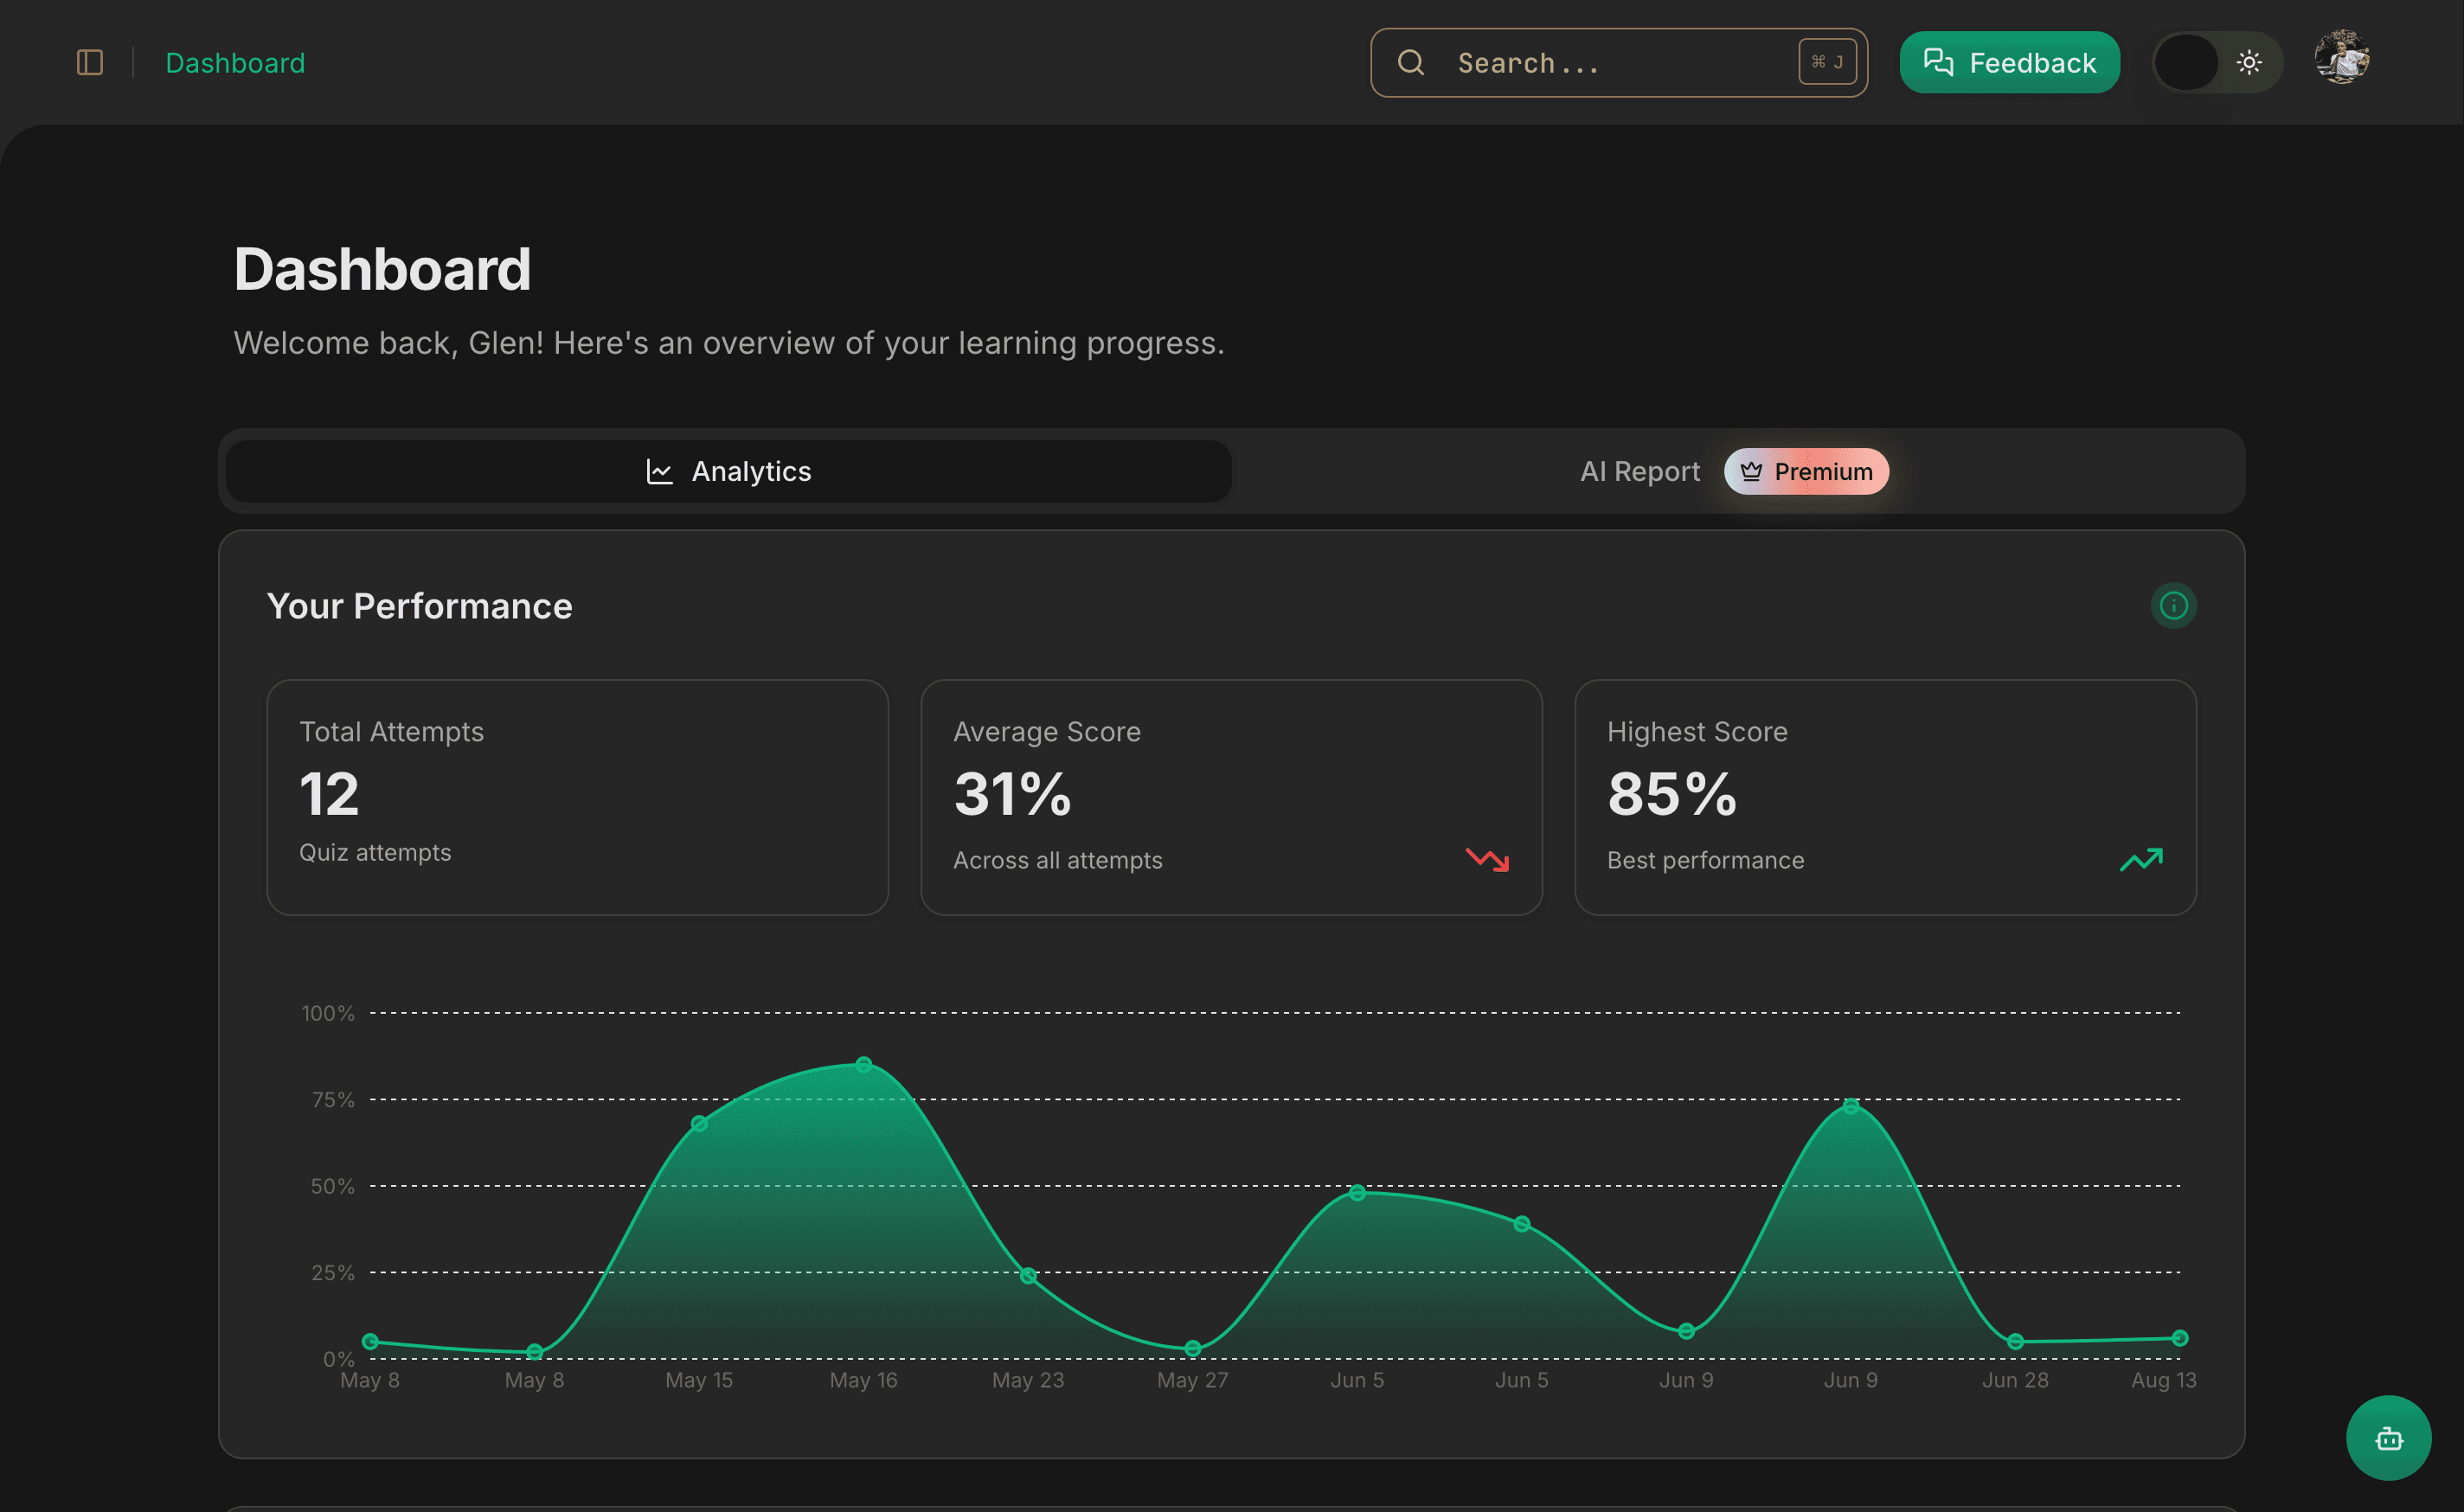Click the Performance info circle icon
This screenshot has width=2464, height=1512.
pyautogui.click(x=2173, y=605)
